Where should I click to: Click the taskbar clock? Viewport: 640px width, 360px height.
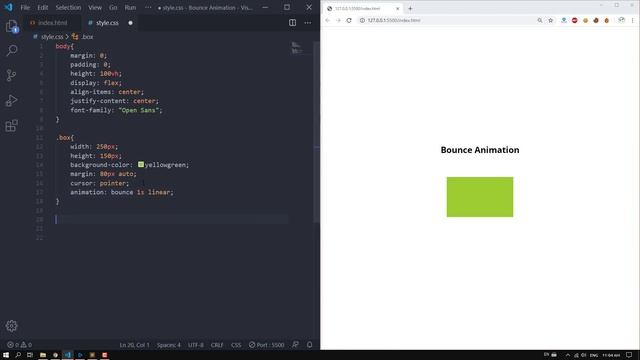(611, 355)
